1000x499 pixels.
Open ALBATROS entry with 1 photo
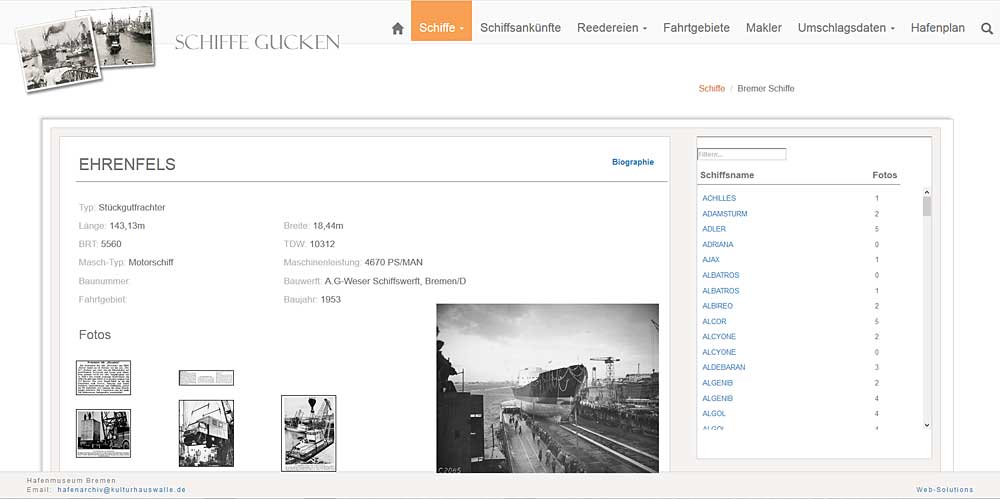click(721, 290)
